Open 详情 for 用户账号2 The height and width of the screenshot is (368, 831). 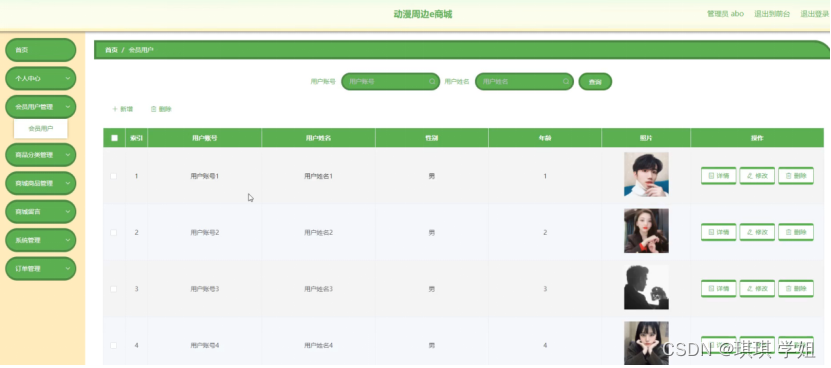[x=718, y=232]
